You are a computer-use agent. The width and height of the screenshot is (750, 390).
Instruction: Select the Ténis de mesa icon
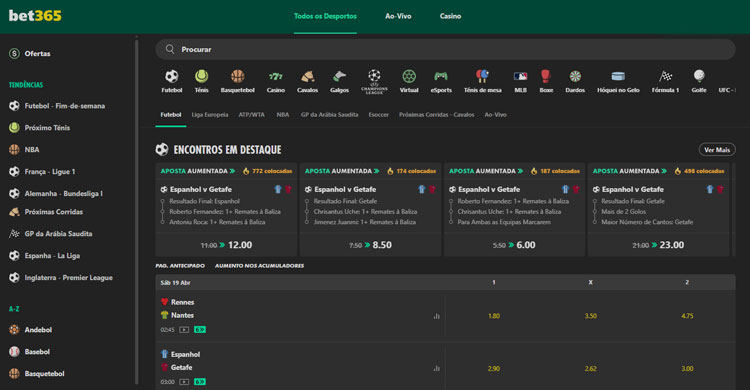(x=482, y=76)
